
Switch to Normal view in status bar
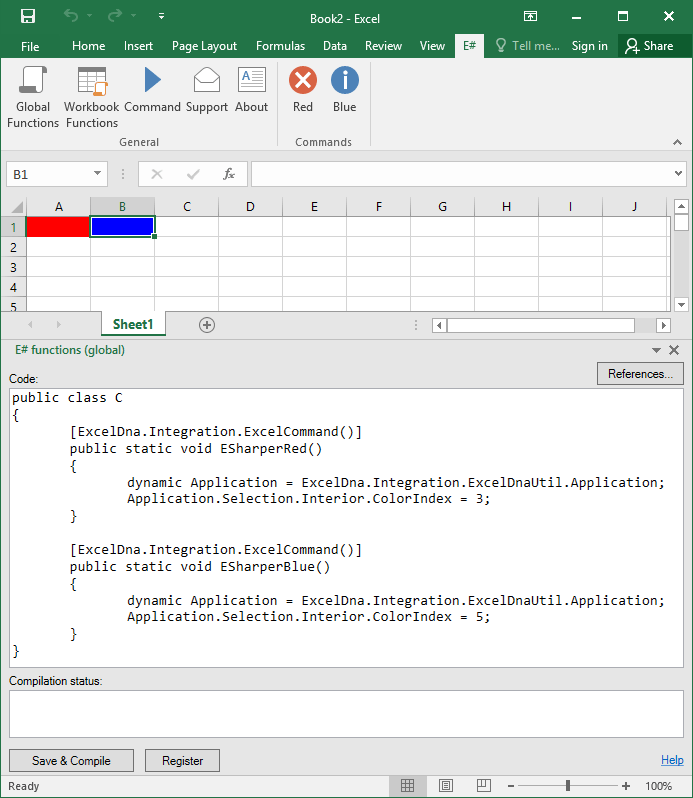[408, 786]
